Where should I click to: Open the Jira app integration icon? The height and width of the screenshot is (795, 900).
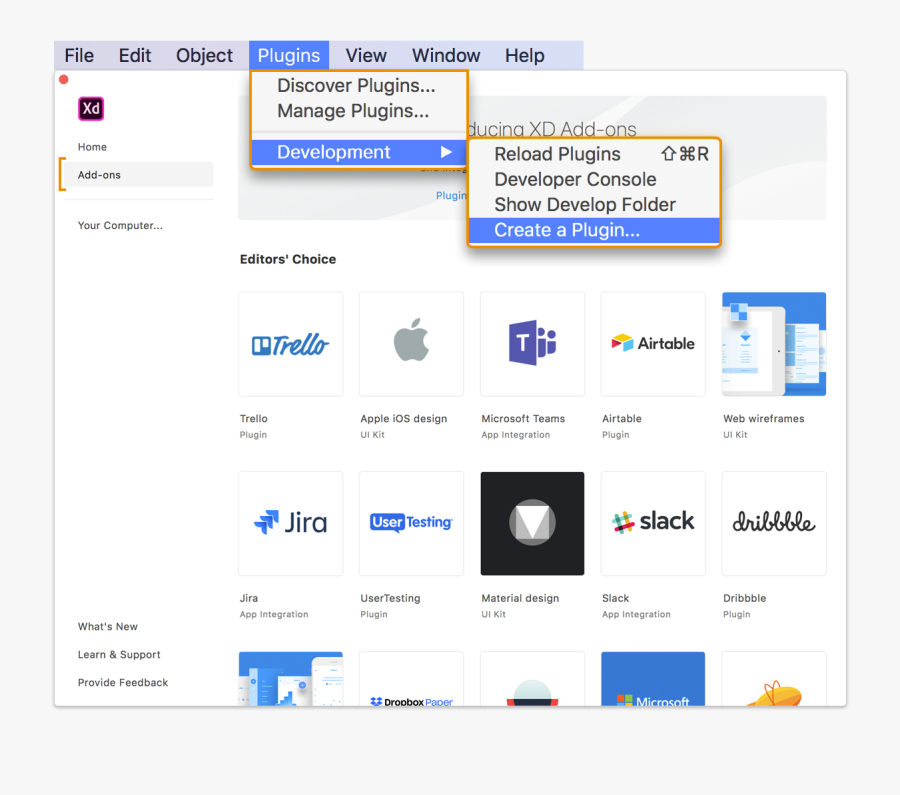[x=290, y=523]
